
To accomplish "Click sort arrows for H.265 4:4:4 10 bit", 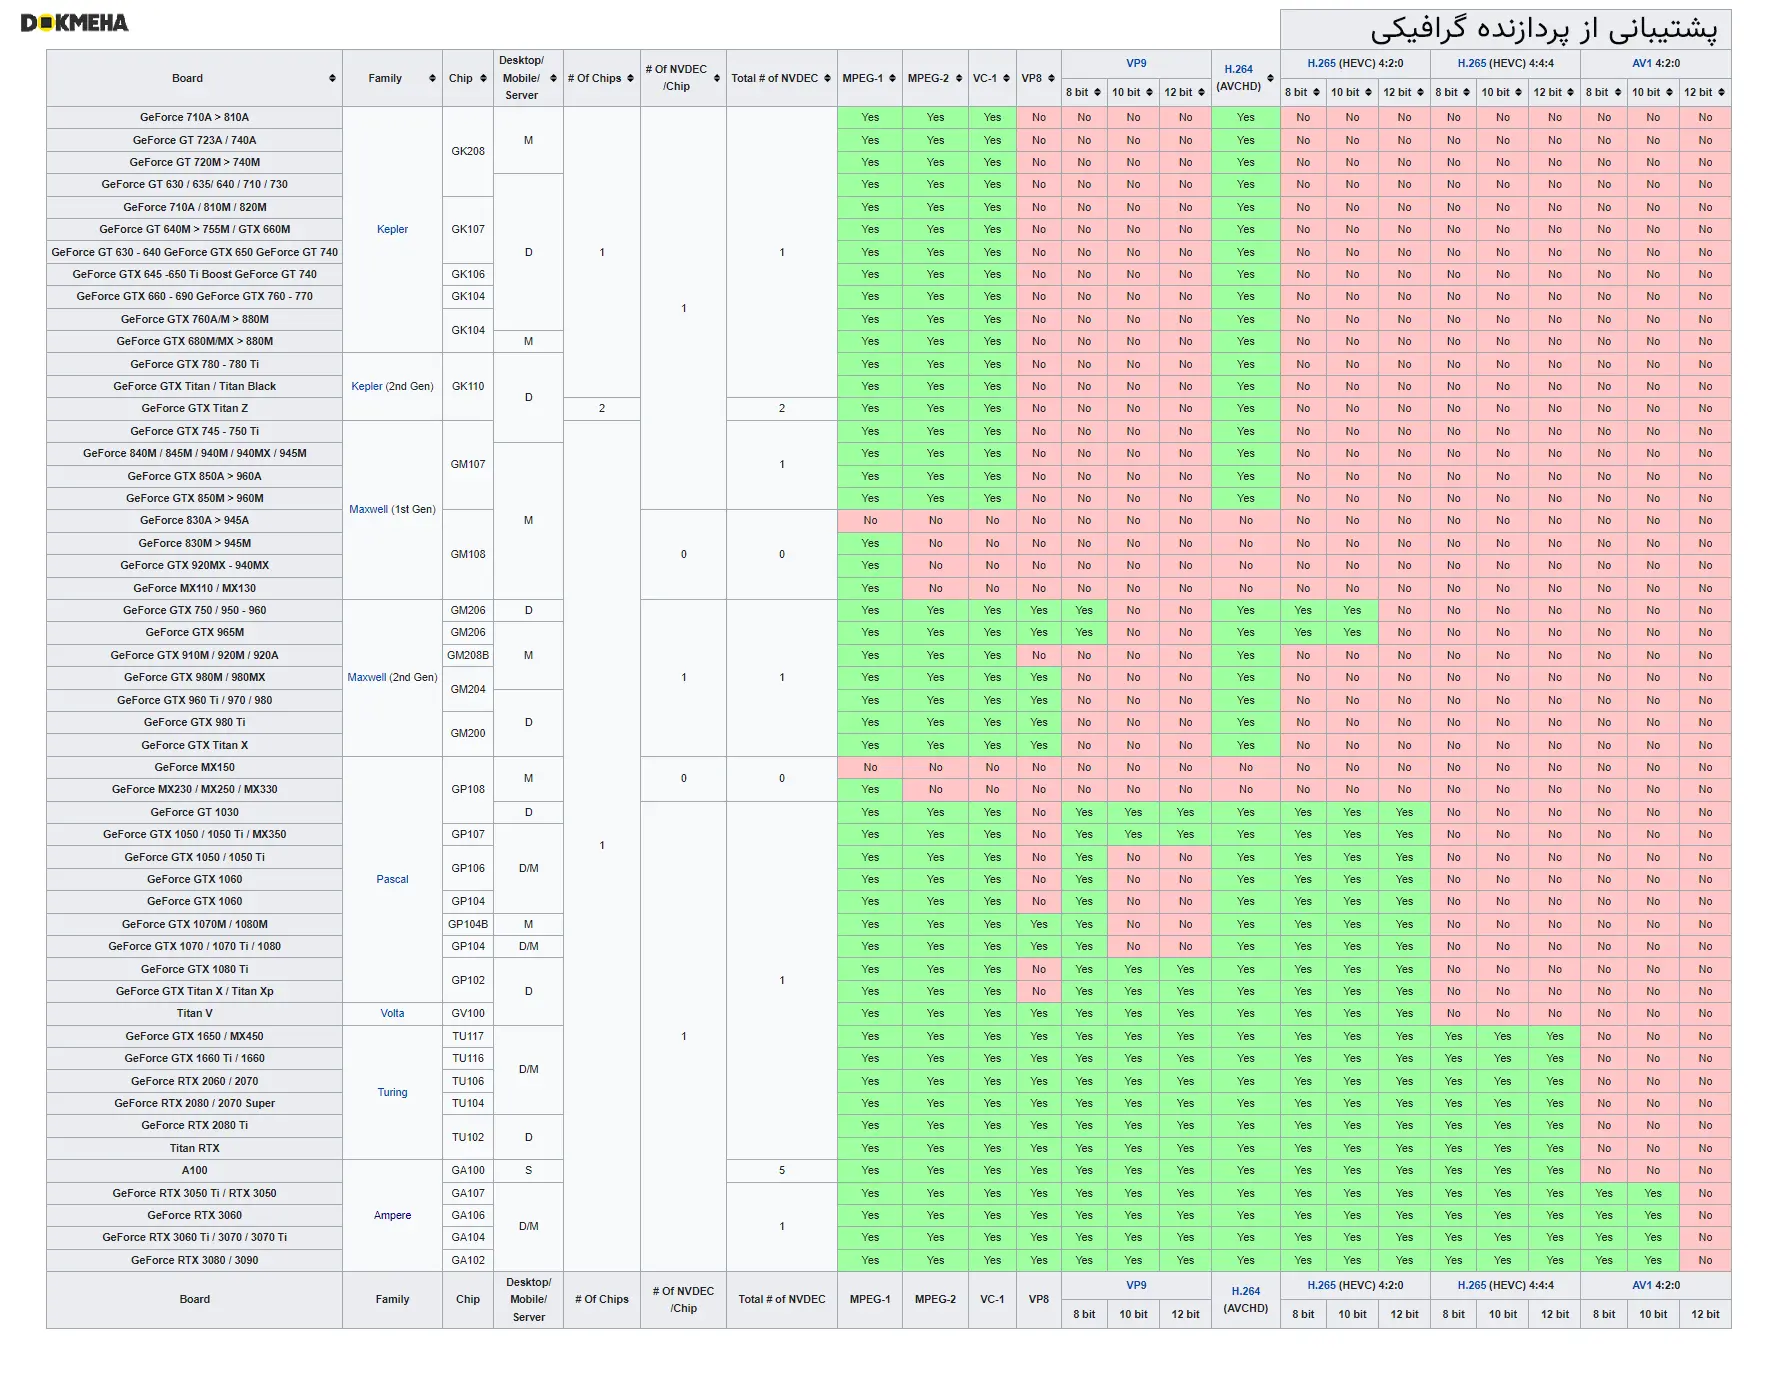I will coord(1518,92).
